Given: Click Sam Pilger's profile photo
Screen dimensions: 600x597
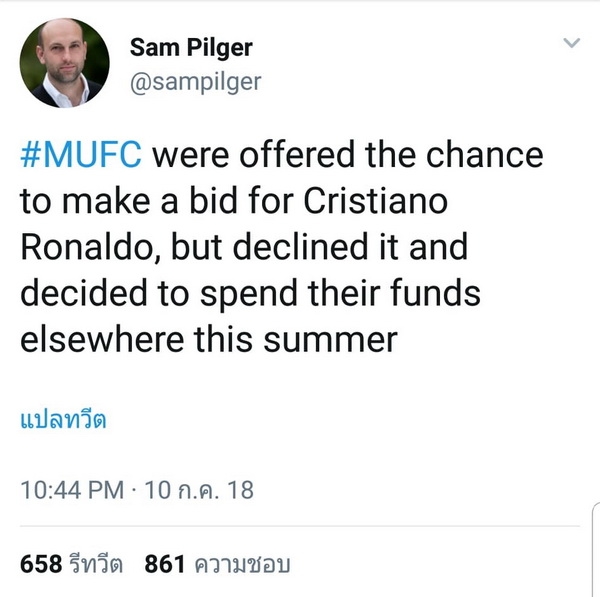Looking at the screenshot, I should [65, 64].
